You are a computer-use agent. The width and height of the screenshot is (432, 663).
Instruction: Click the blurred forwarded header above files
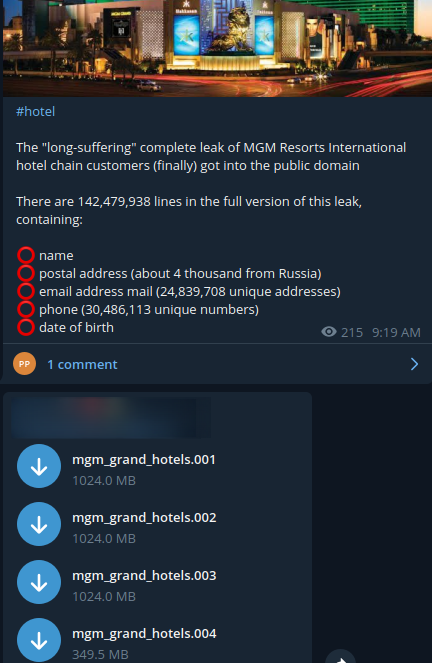click(x=111, y=417)
